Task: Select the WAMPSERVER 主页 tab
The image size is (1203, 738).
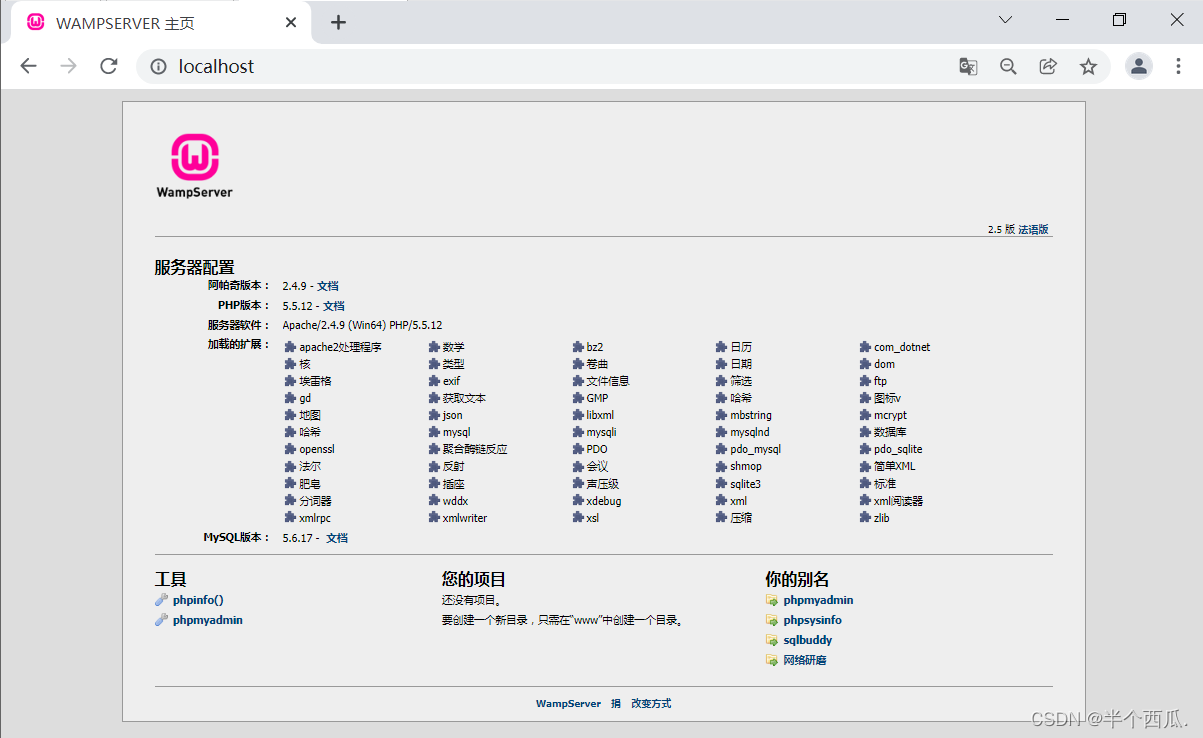Action: (160, 22)
